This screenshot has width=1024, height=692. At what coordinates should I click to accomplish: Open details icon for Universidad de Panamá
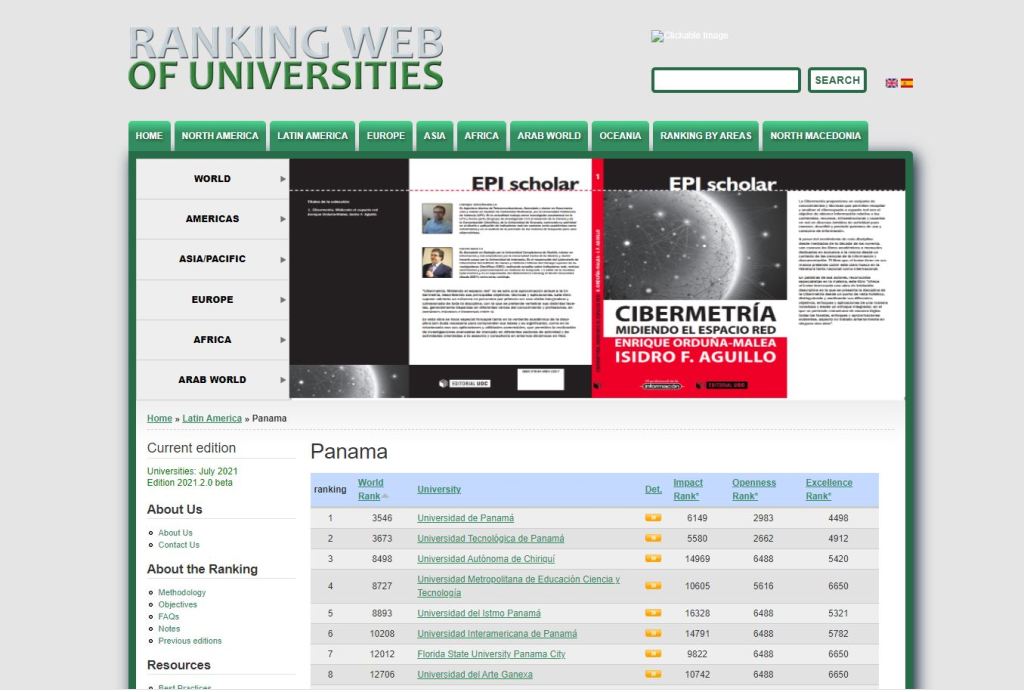pos(653,518)
